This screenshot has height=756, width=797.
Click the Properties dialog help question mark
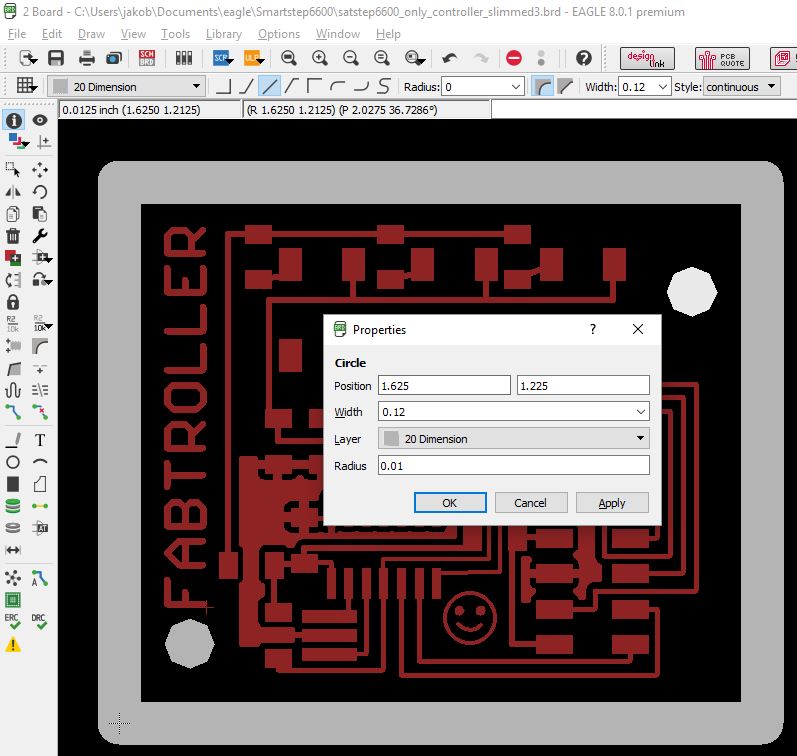pyautogui.click(x=592, y=329)
